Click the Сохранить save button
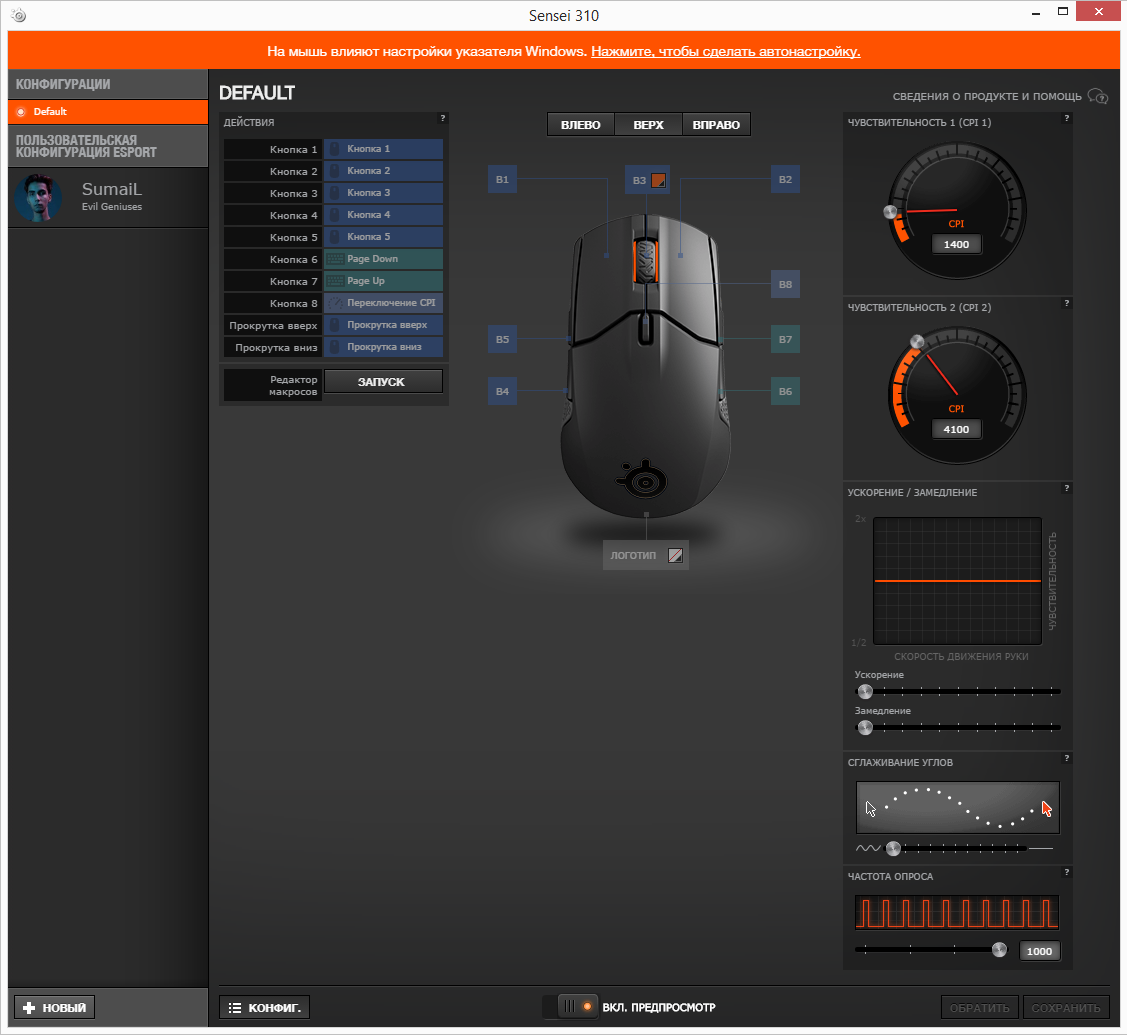 pos(1066,1008)
